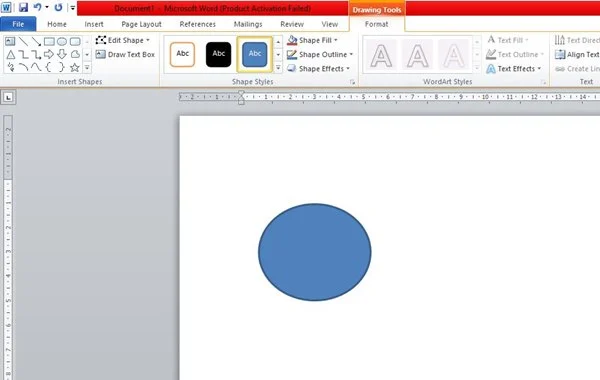Click the indent marker on horizontal ruler
The height and width of the screenshot is (380, 600).
click(x=241, y=98)
